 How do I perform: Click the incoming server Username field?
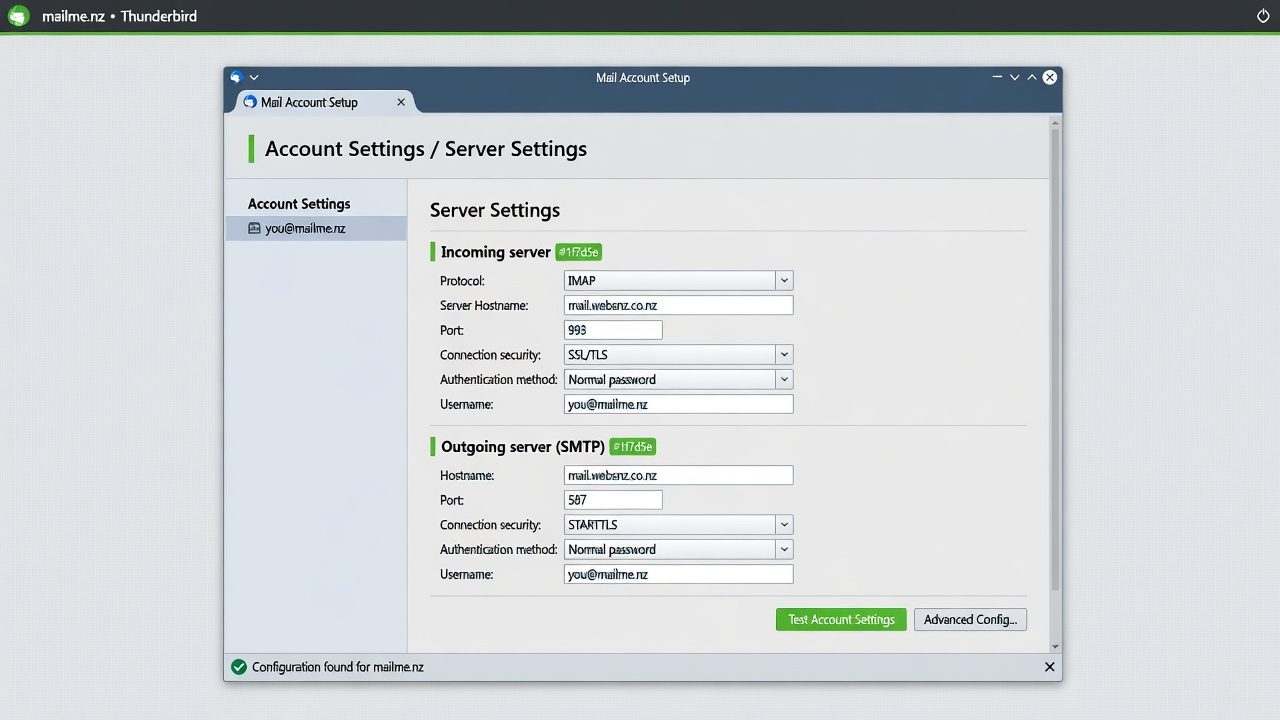point(678,404)
